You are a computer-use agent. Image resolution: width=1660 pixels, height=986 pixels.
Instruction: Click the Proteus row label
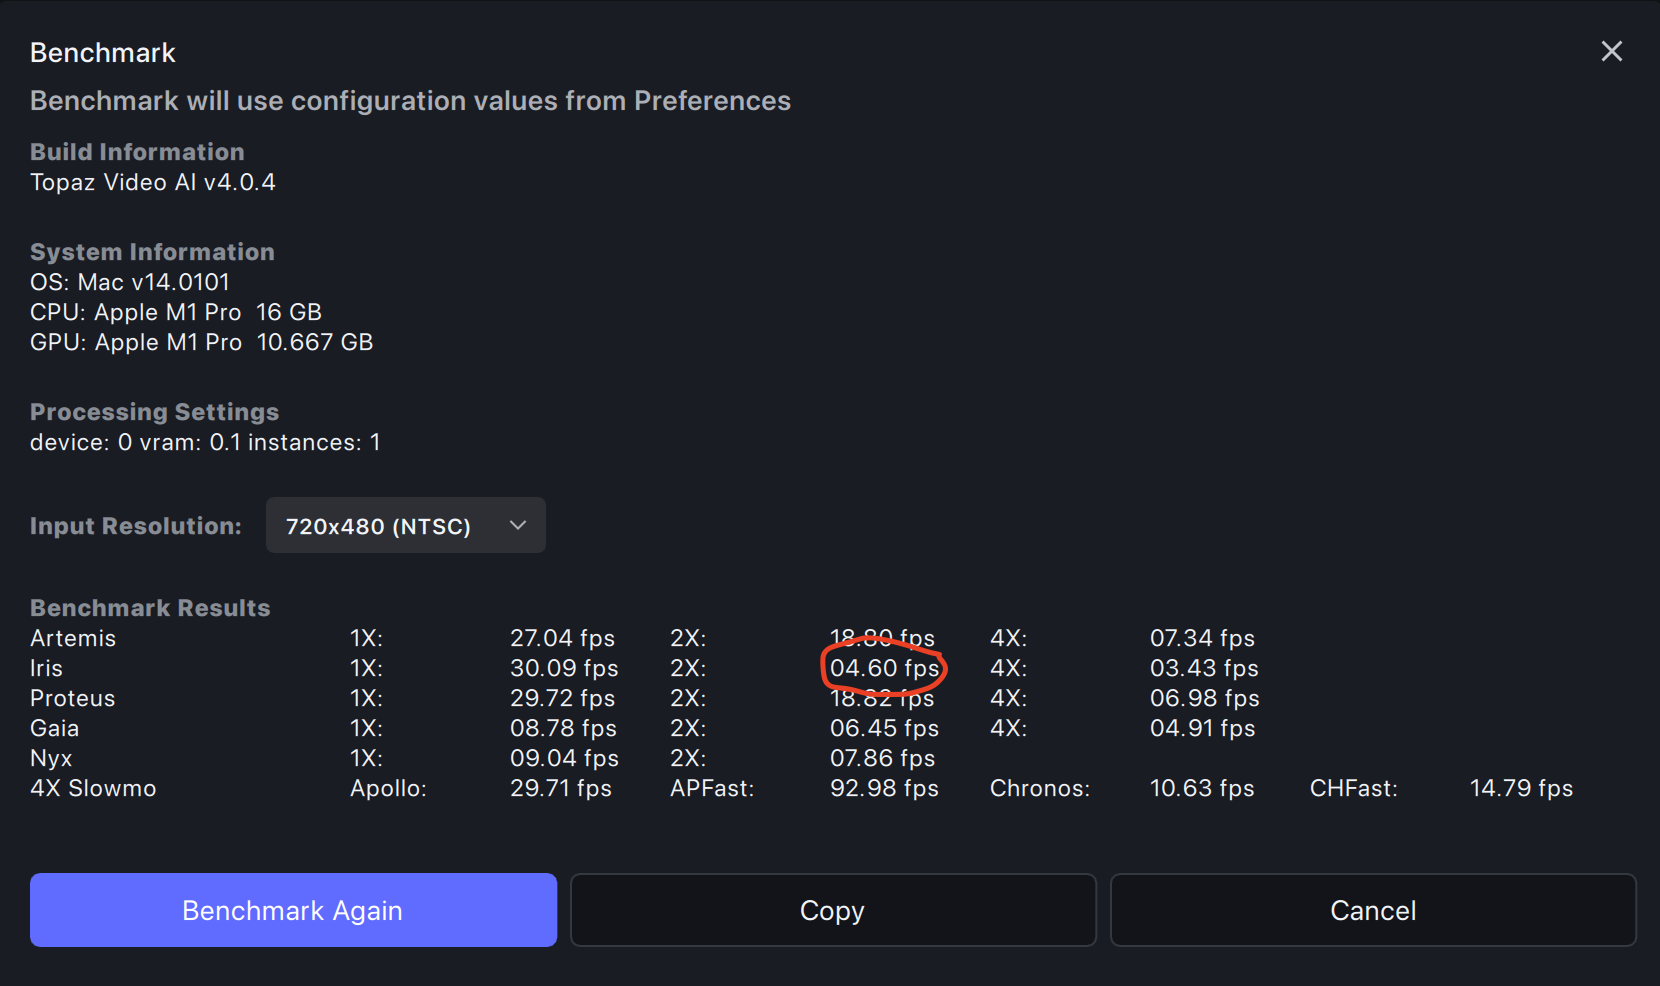click(x=72, y=698)
